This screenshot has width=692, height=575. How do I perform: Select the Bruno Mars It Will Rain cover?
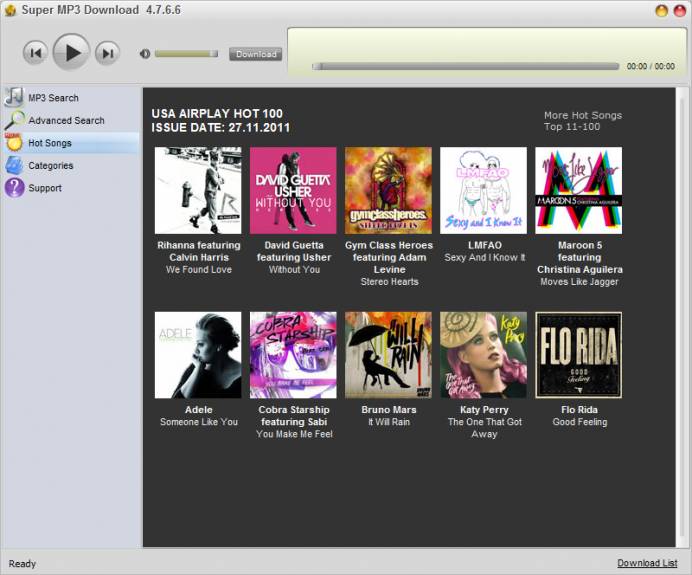point(388,355)
